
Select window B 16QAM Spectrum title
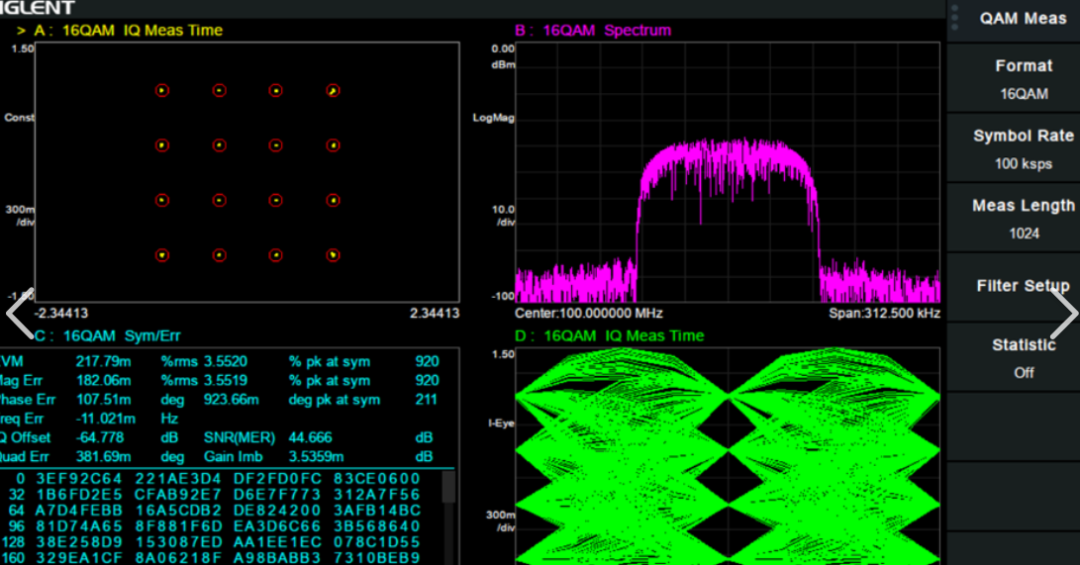coord(592,30)
